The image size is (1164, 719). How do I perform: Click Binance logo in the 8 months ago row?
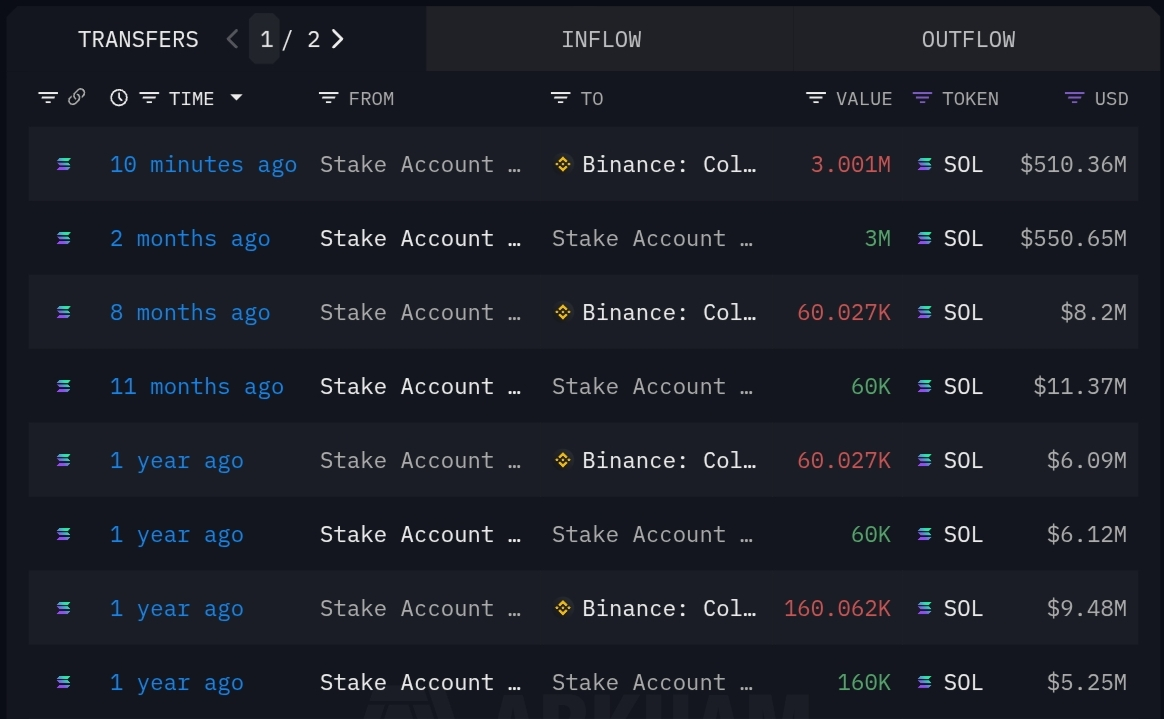click(x=563, y=312)
